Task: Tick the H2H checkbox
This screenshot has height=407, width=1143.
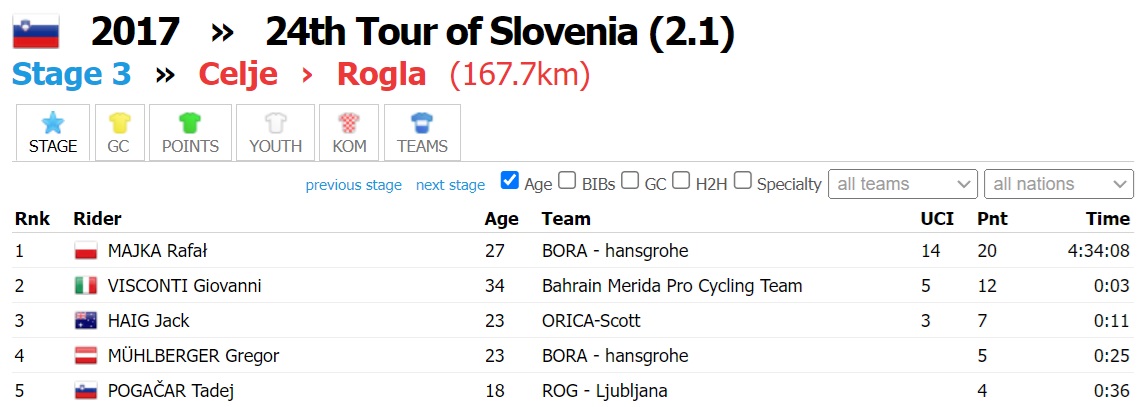Action: (x=681, y=180)
